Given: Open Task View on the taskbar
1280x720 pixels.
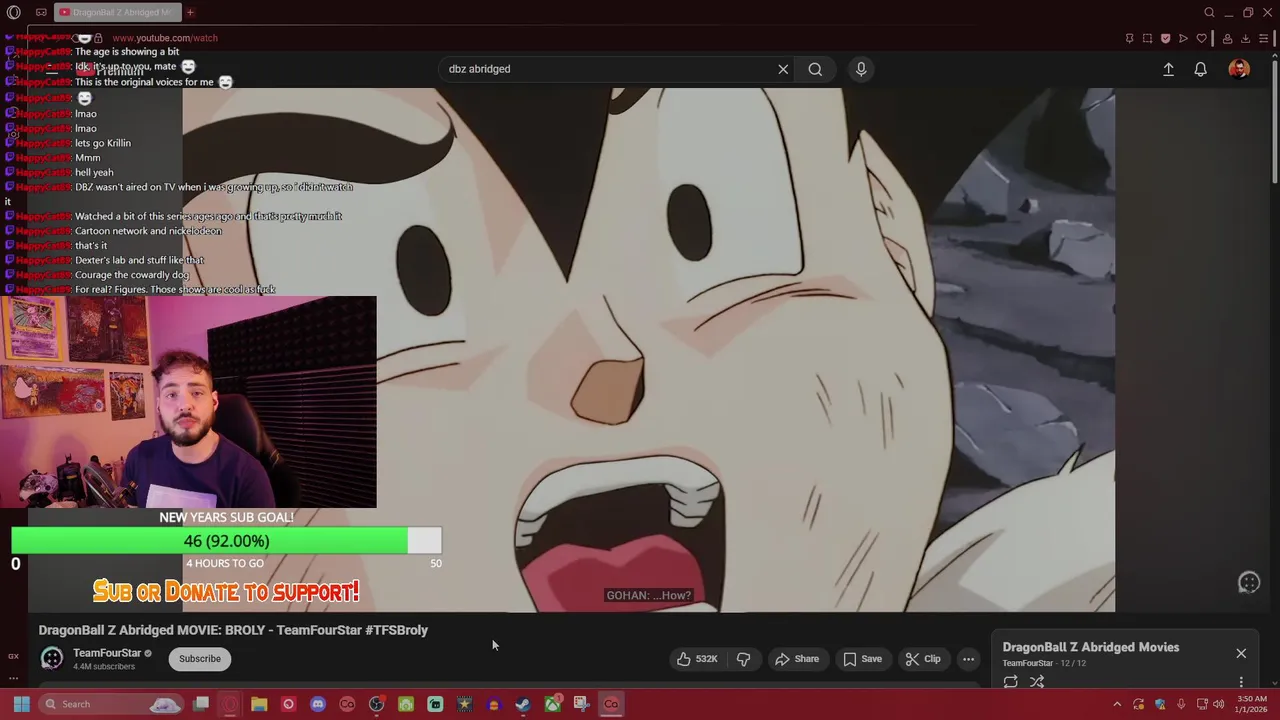Looking at the screenshot, I should point(201,704).
